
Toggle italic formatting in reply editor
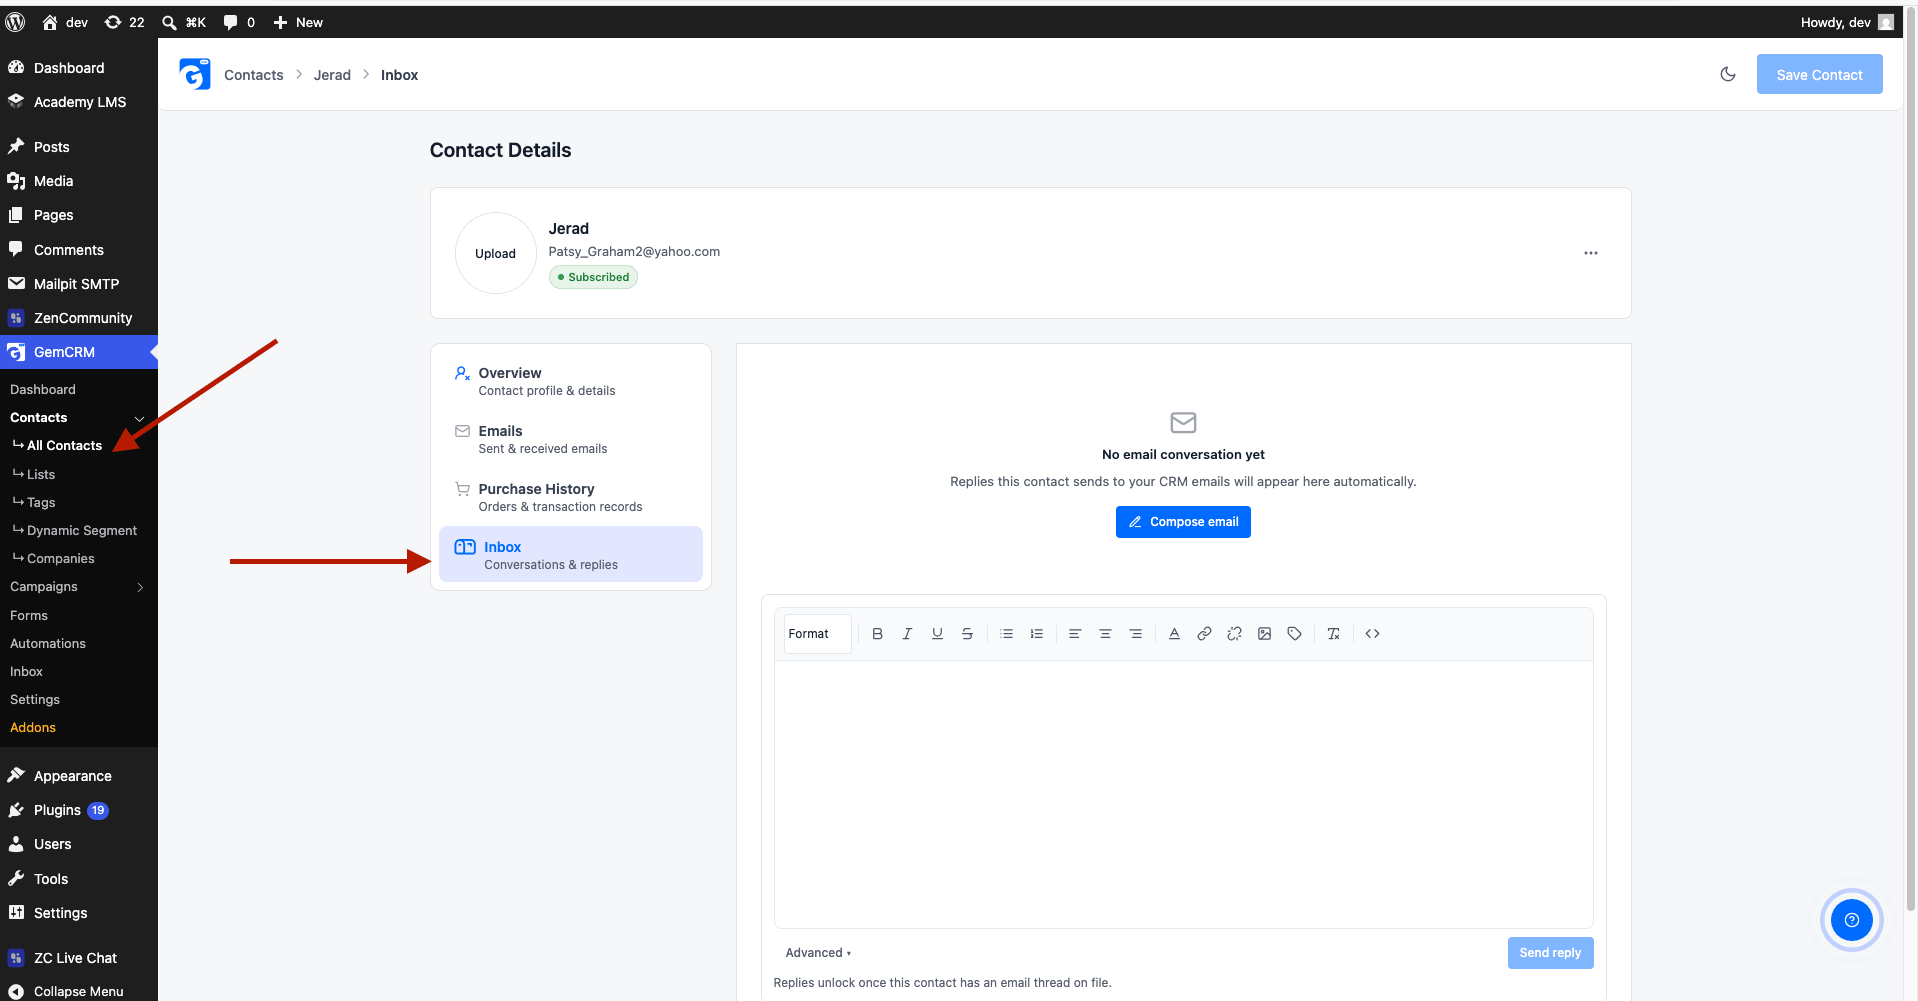(907, 634)
